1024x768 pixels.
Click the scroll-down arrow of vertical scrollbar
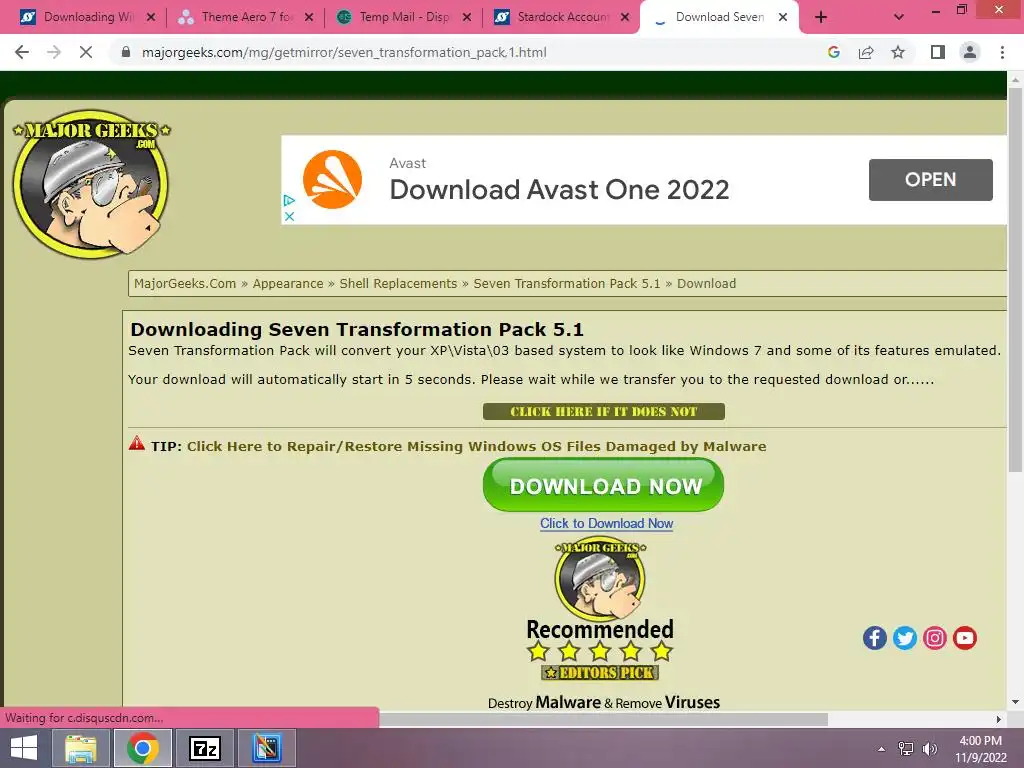[x=1015, y=702]
